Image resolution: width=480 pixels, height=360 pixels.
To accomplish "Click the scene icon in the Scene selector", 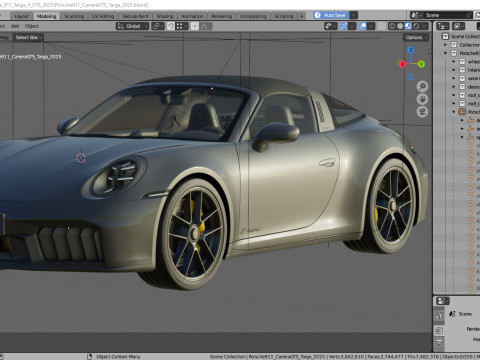I will pos(415,15).
